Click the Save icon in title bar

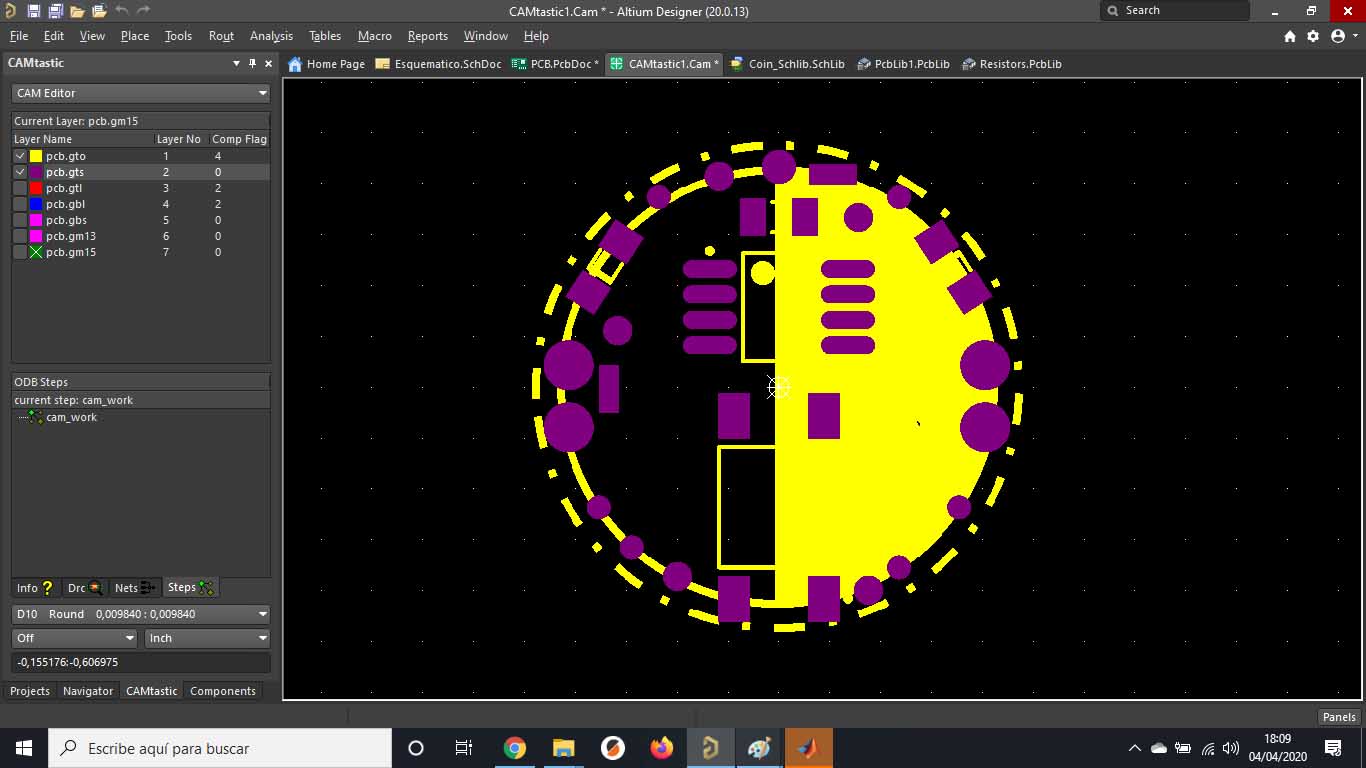tap(33, 11)
